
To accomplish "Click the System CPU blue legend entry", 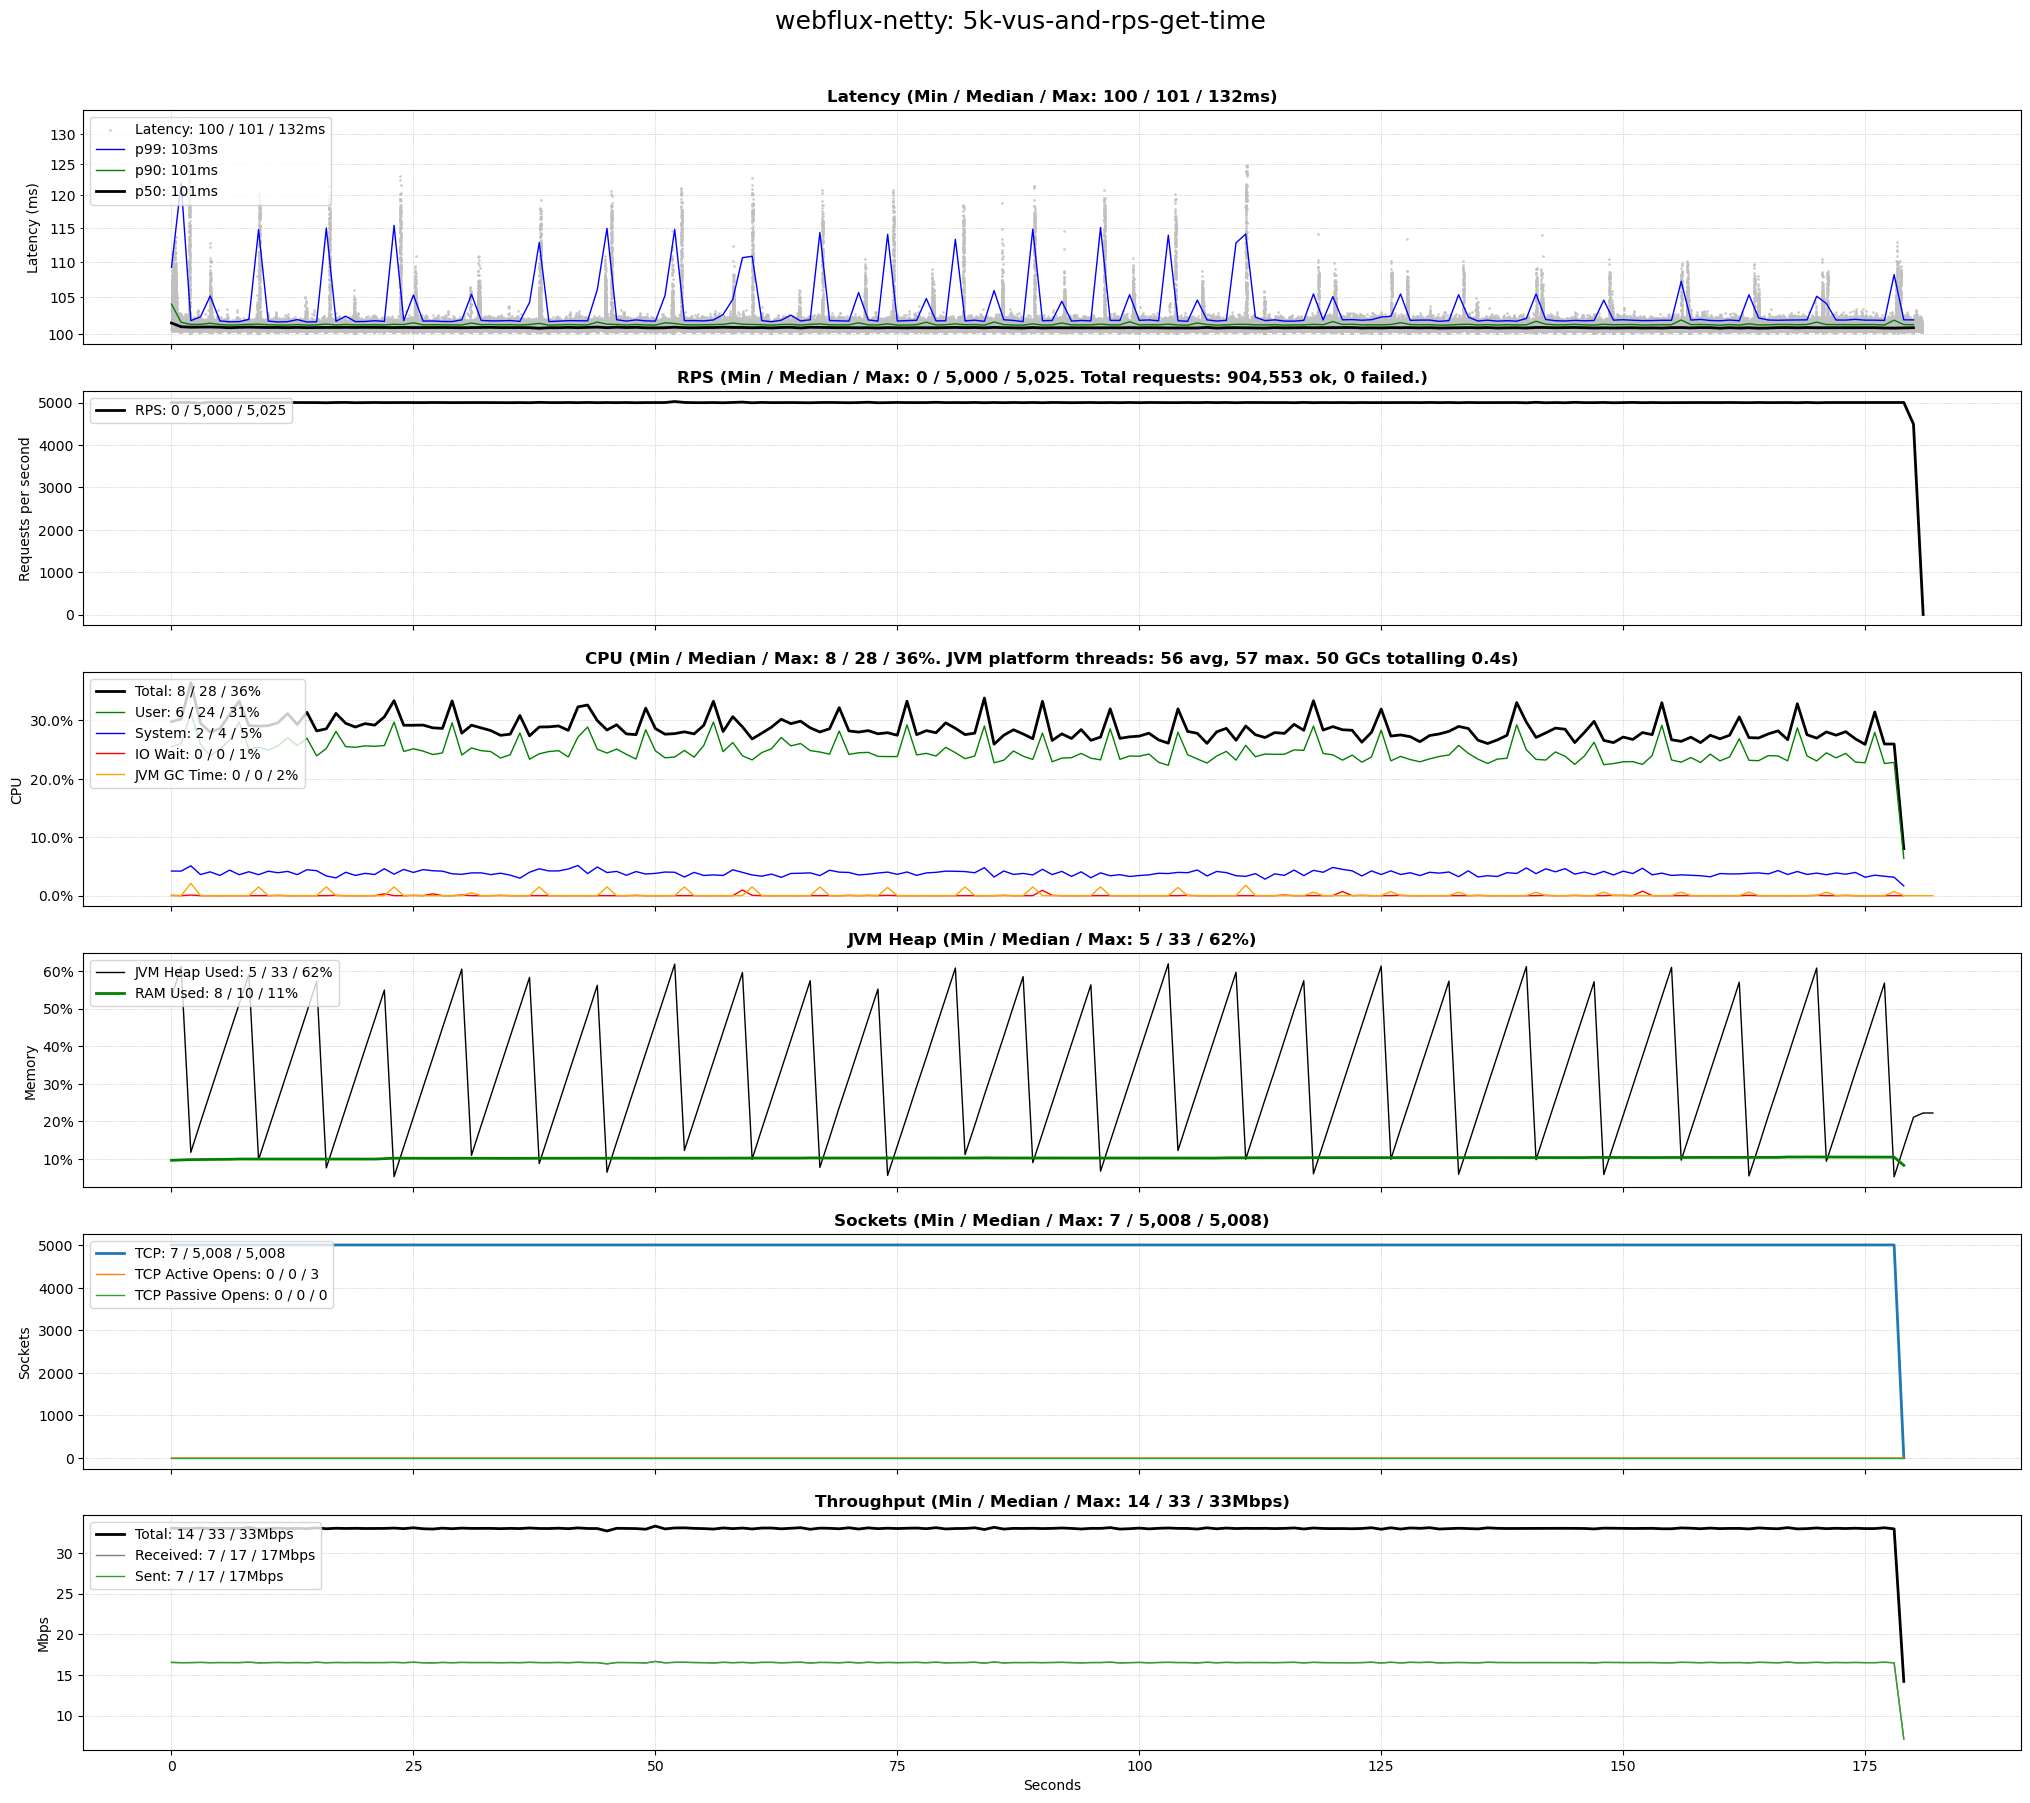I will click(x=198, y=734).
